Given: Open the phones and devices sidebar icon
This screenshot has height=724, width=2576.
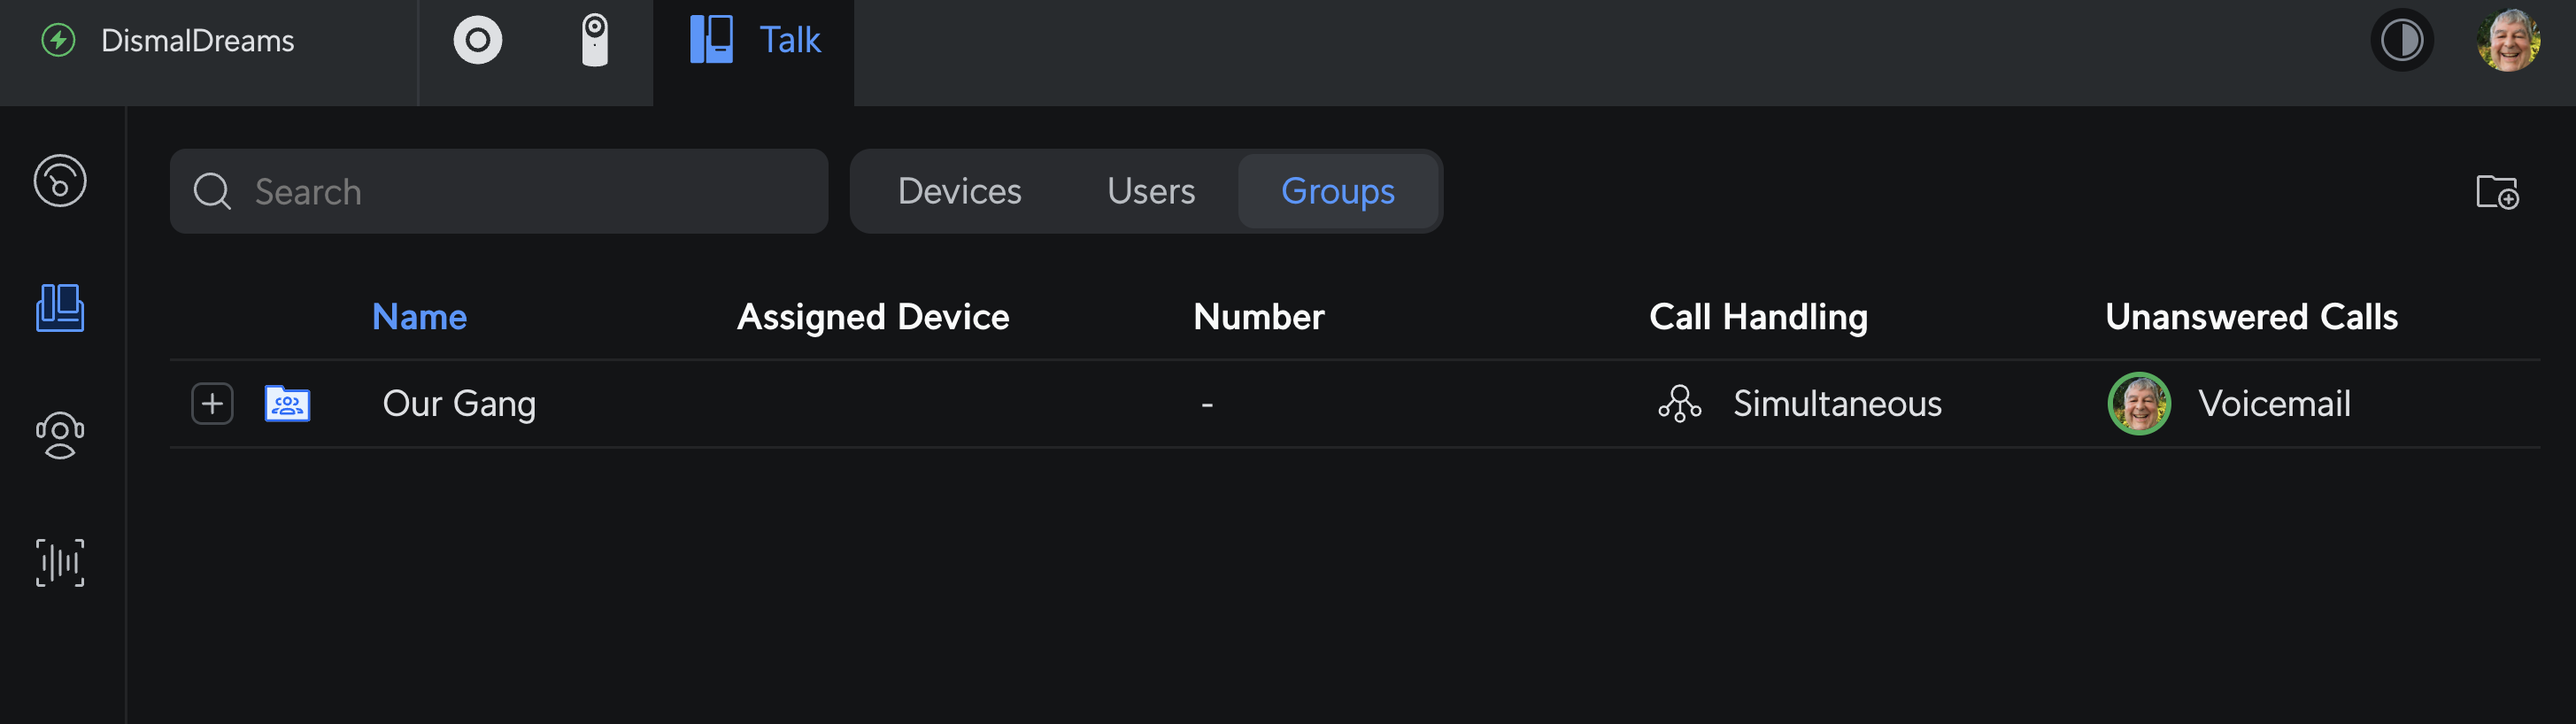Looking at the screenshot, I should [x=60, y=307].
